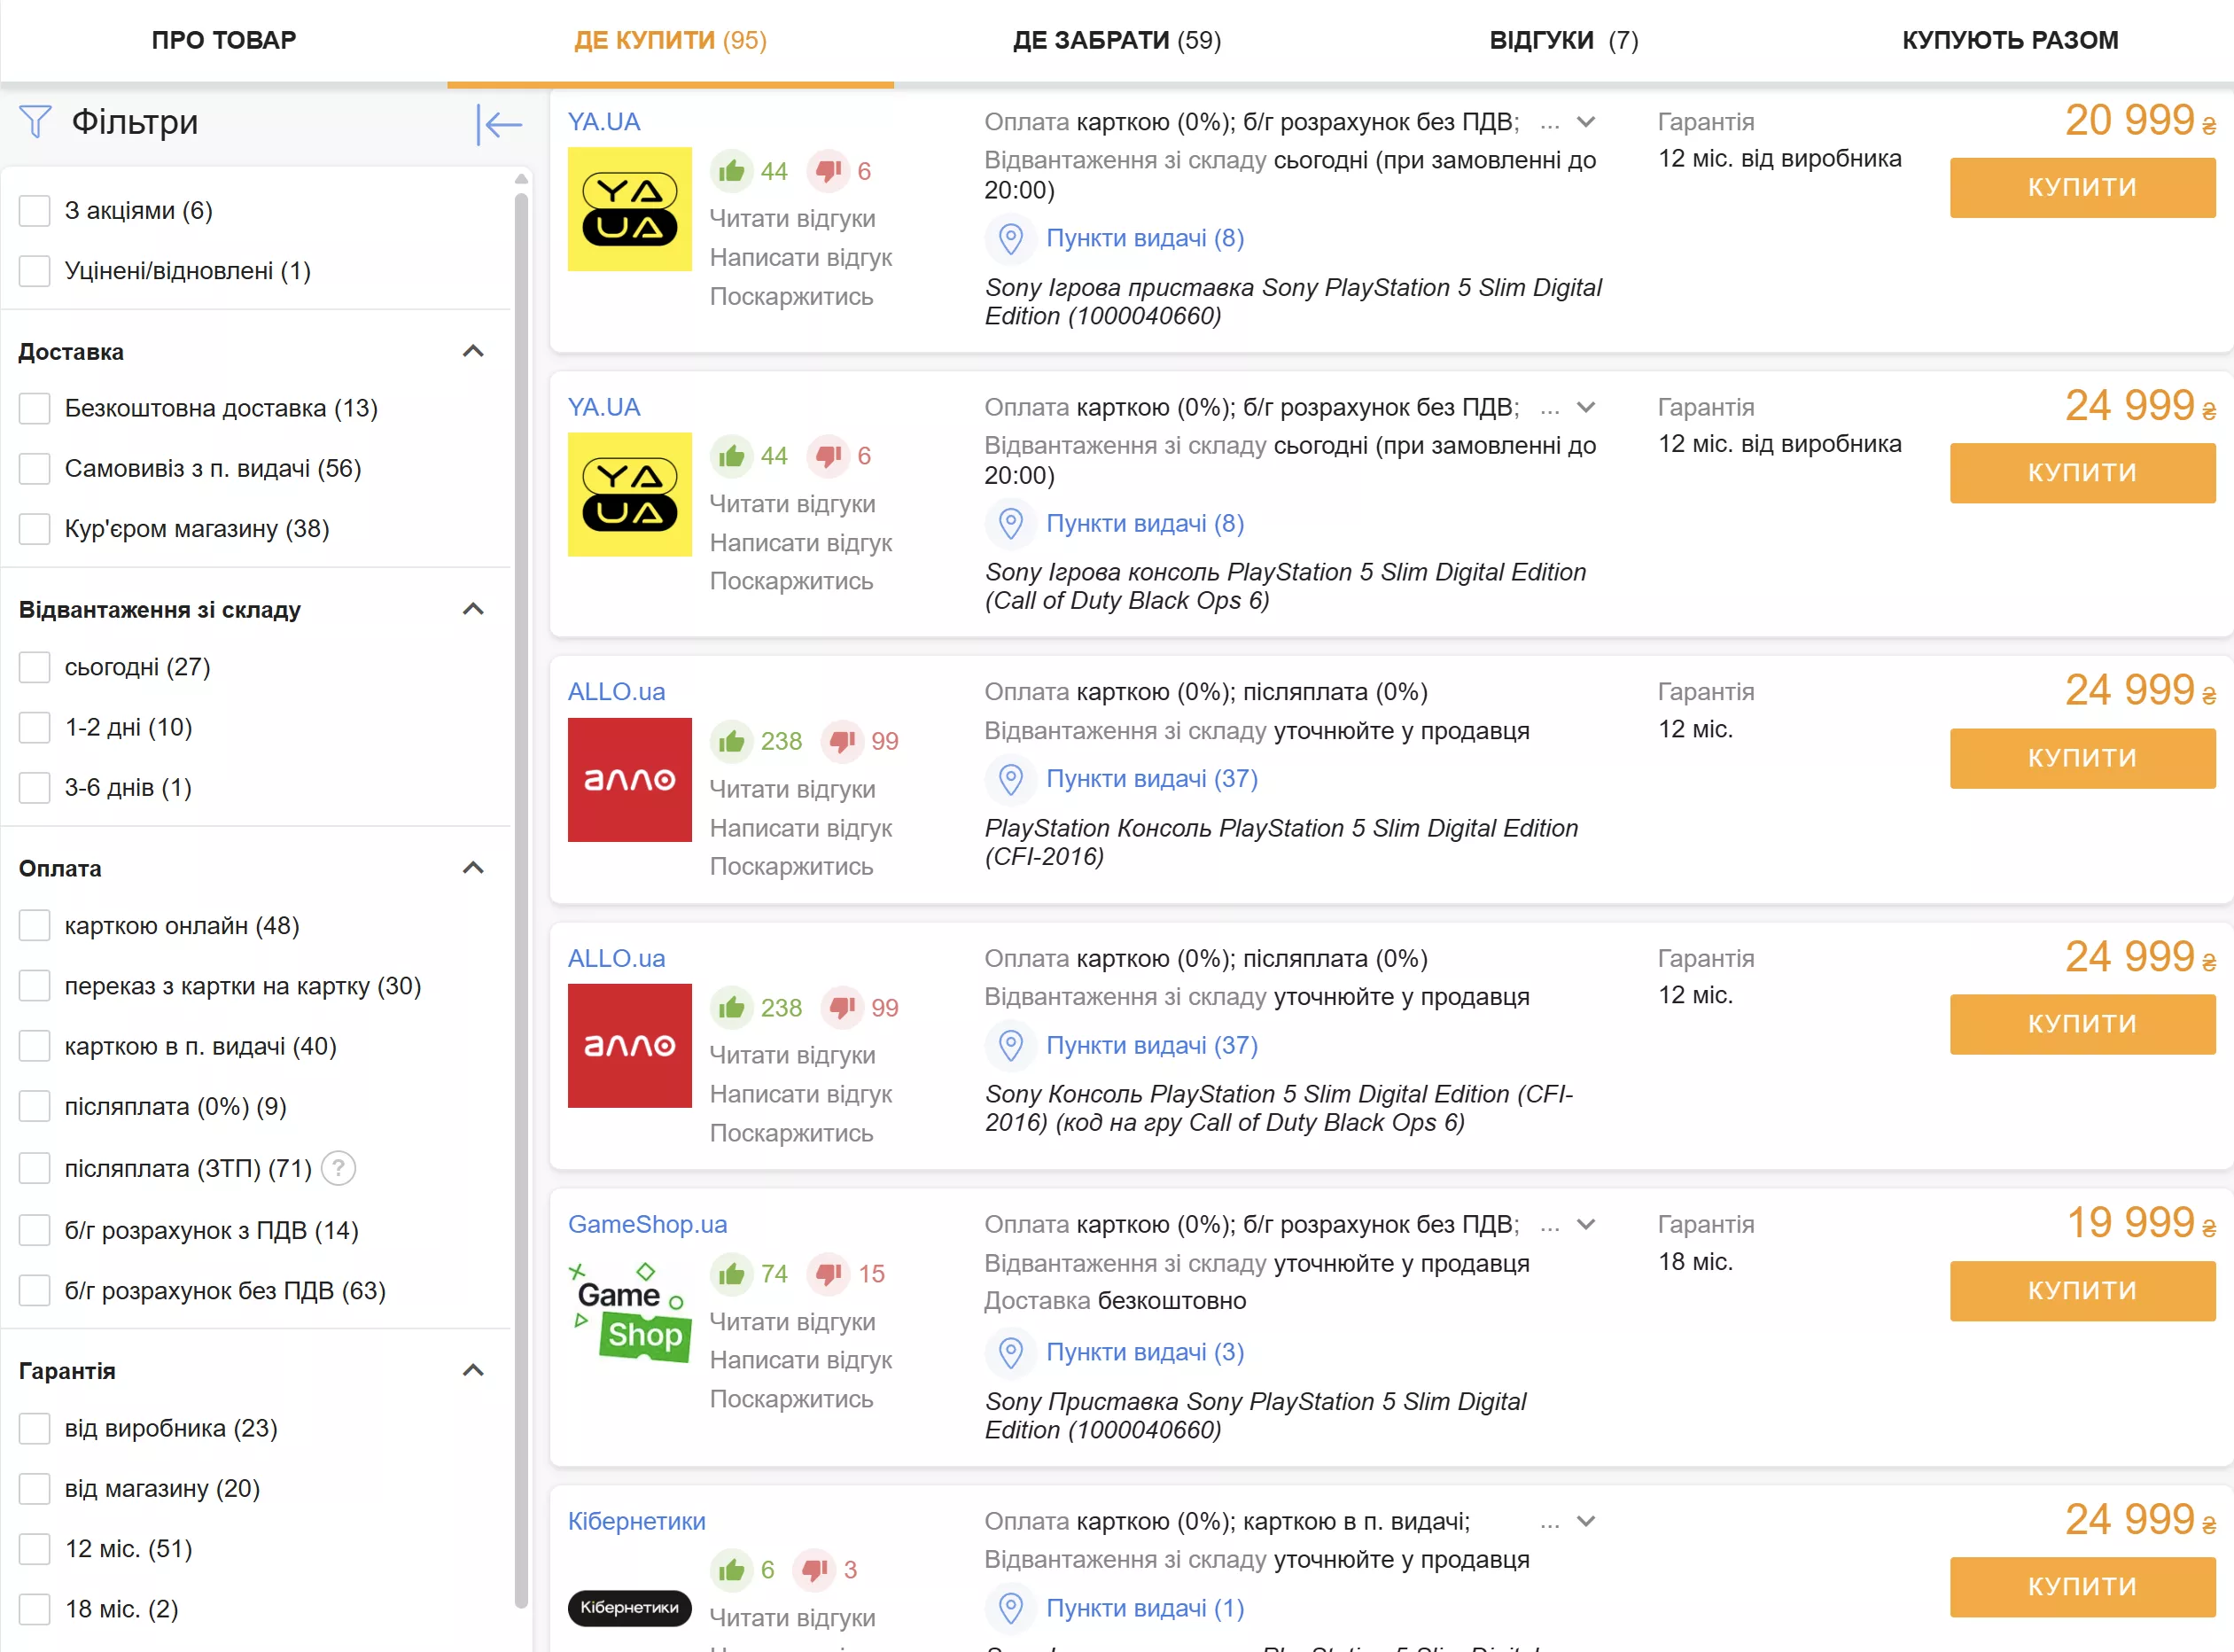Enable картою онлайн payment filter
This screenshot has height=1652, width=2234.
[35, 925]
